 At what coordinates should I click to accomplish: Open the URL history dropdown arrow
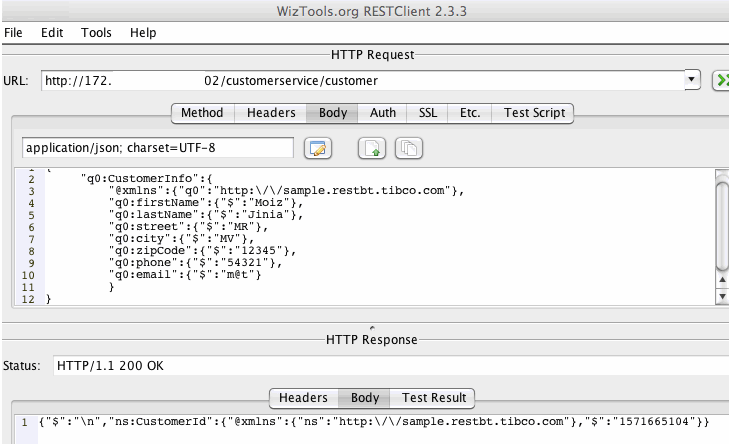pyautogui.click(x=692, y=80)
